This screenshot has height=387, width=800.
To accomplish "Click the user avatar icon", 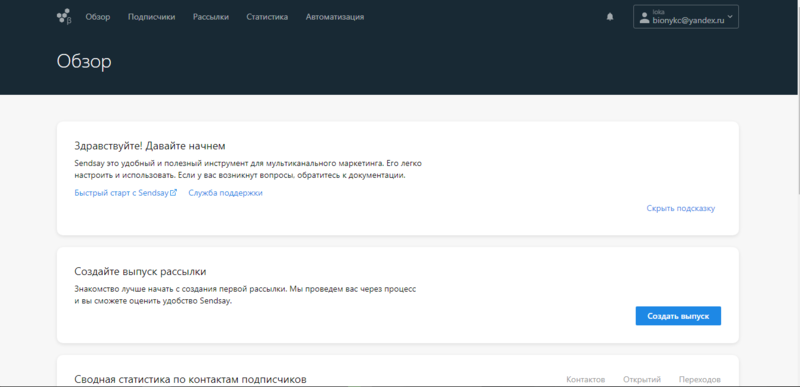I will point(645,17).
